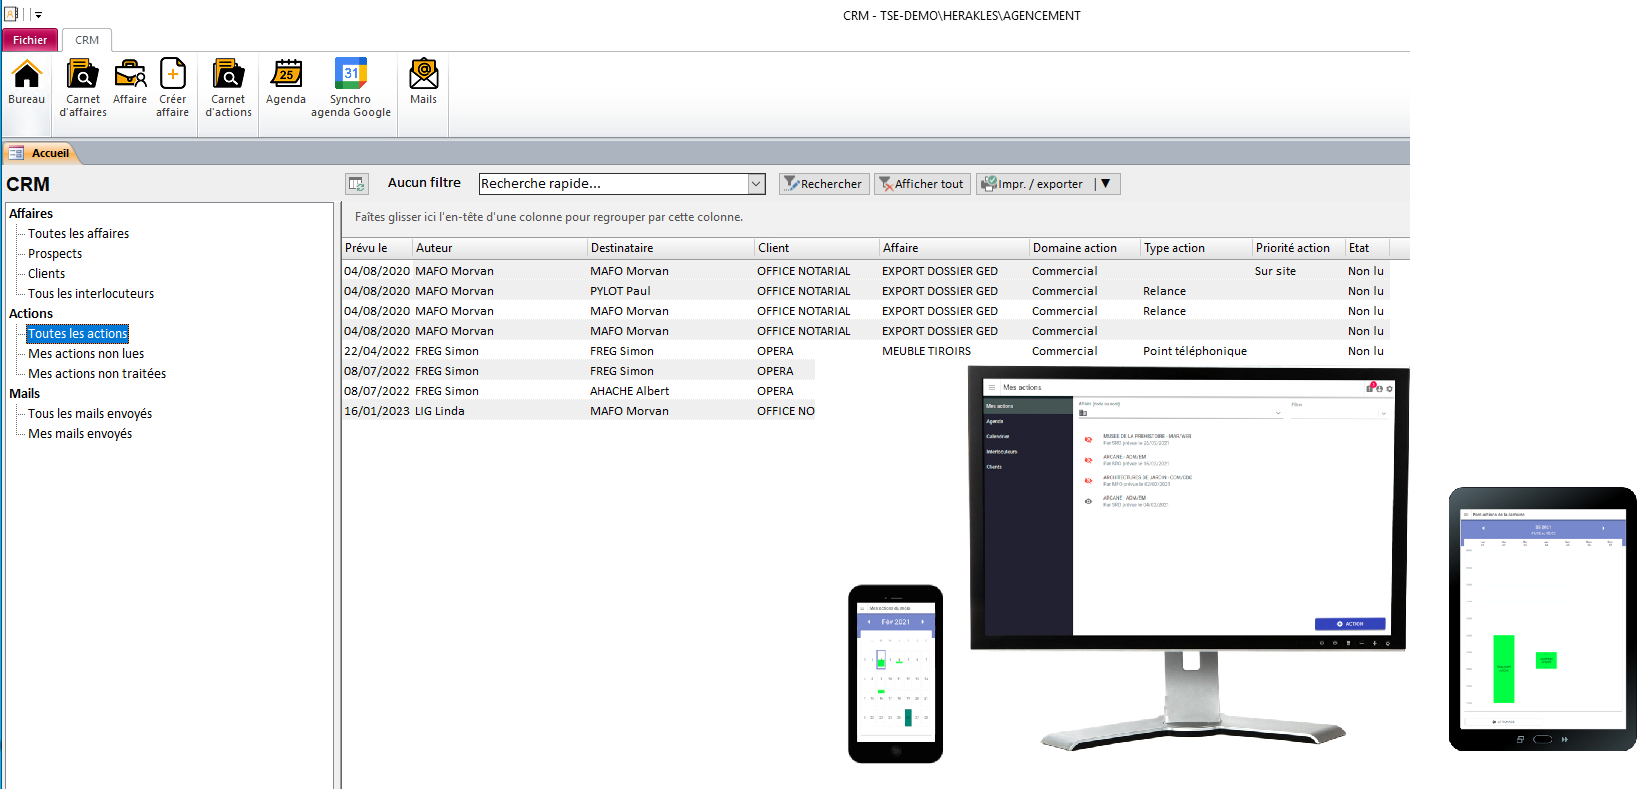
Task: Sort by the Affaire column header
Action: [x=954, y=248]
